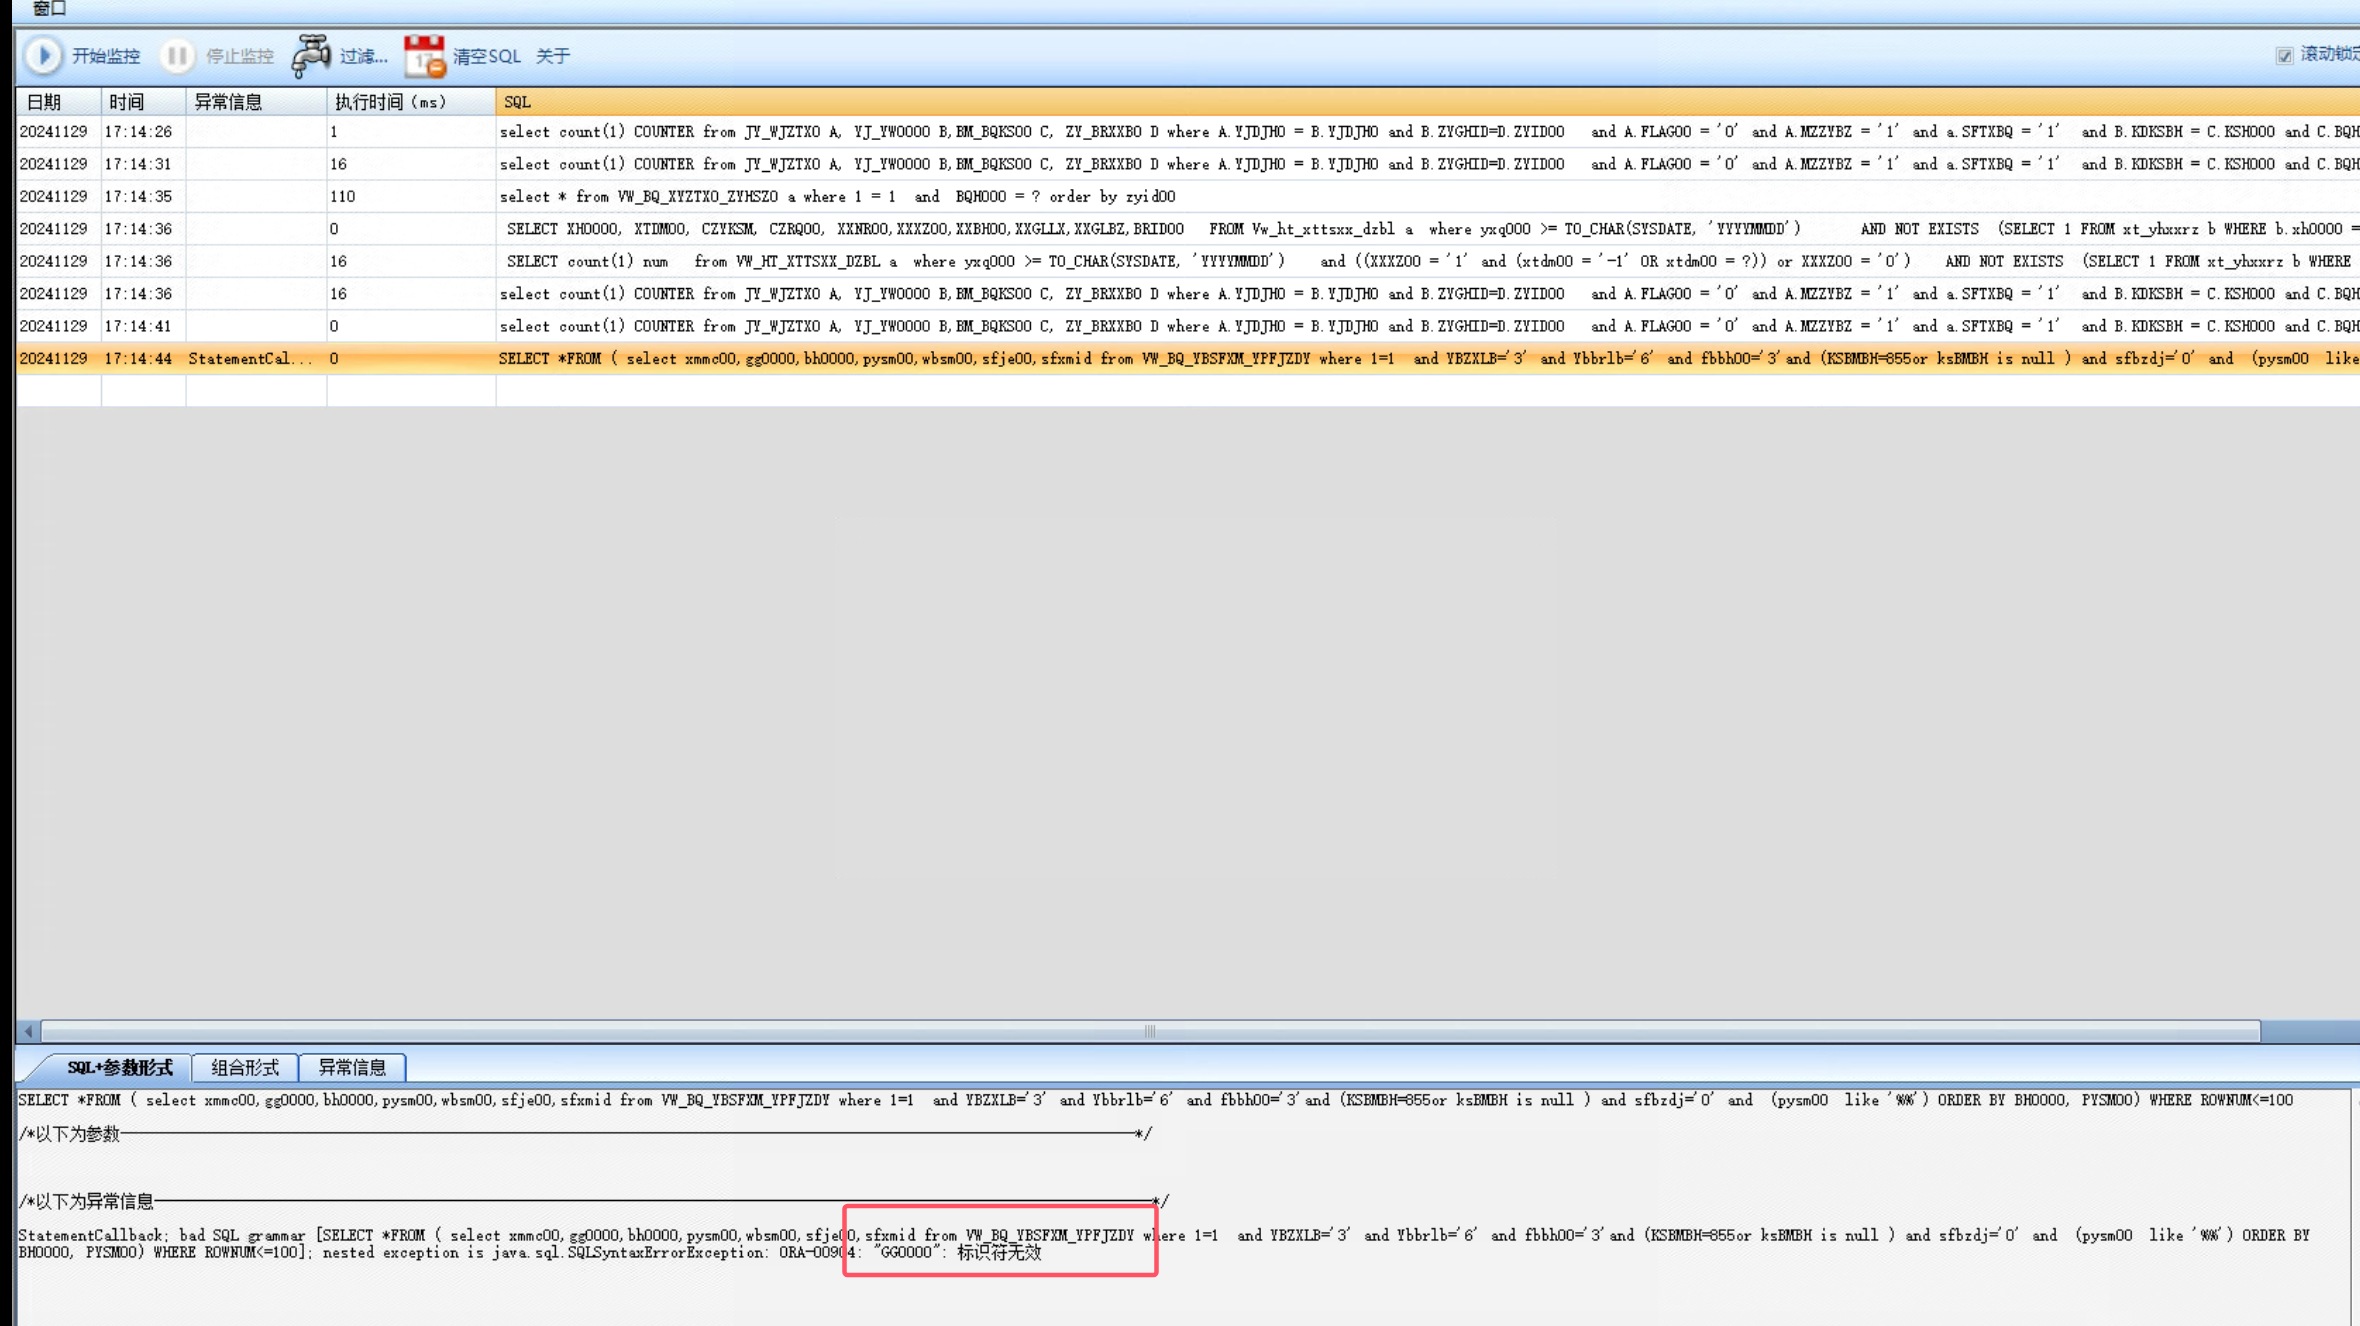
Task: Click the clear SQL calendar icon
Action: 424,56
